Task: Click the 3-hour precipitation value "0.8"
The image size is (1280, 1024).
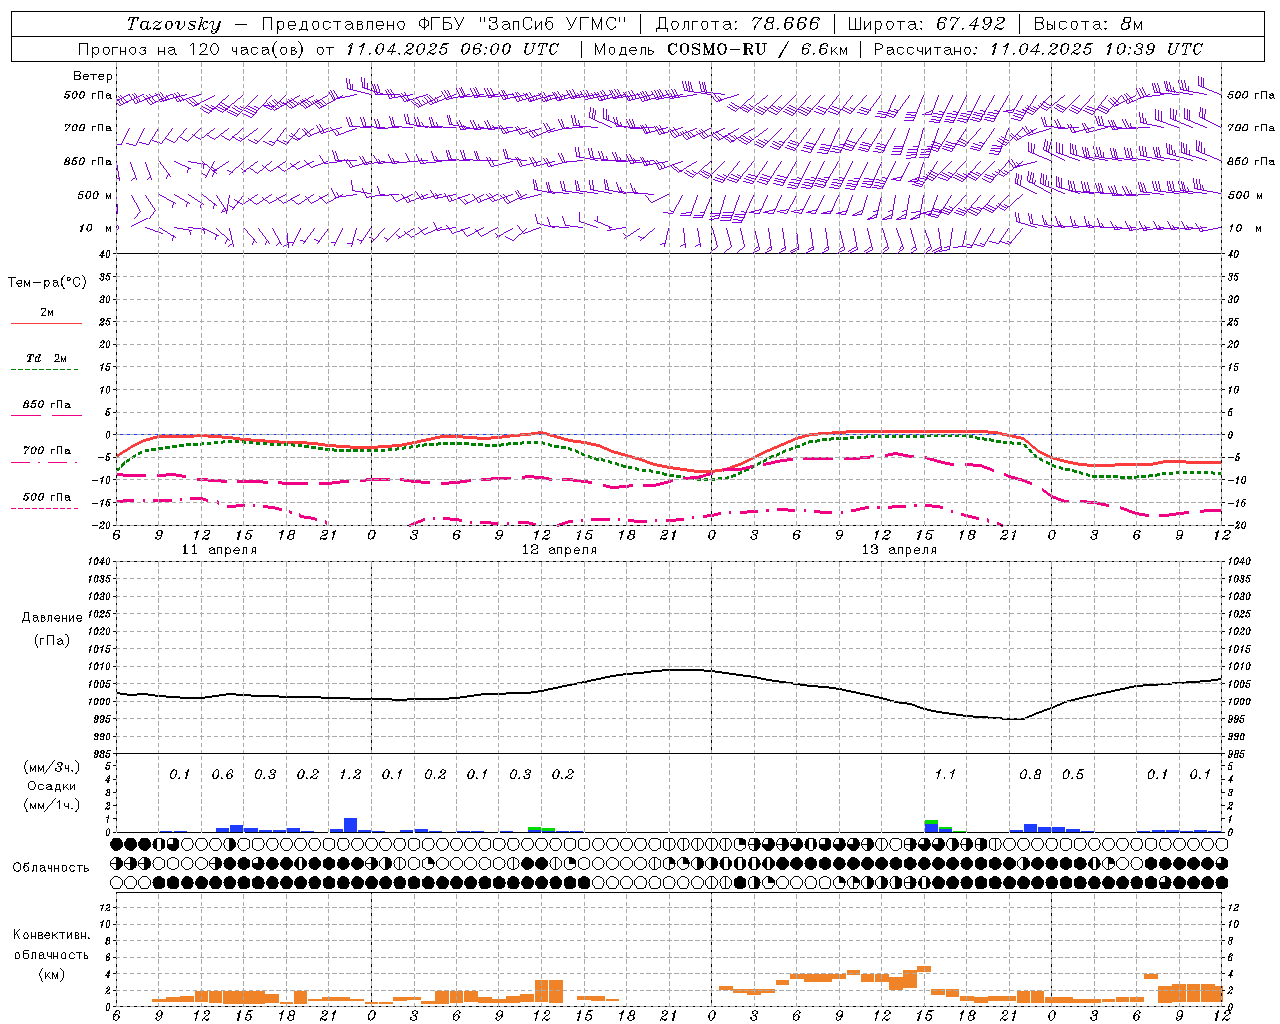Action: (1030, 775)
